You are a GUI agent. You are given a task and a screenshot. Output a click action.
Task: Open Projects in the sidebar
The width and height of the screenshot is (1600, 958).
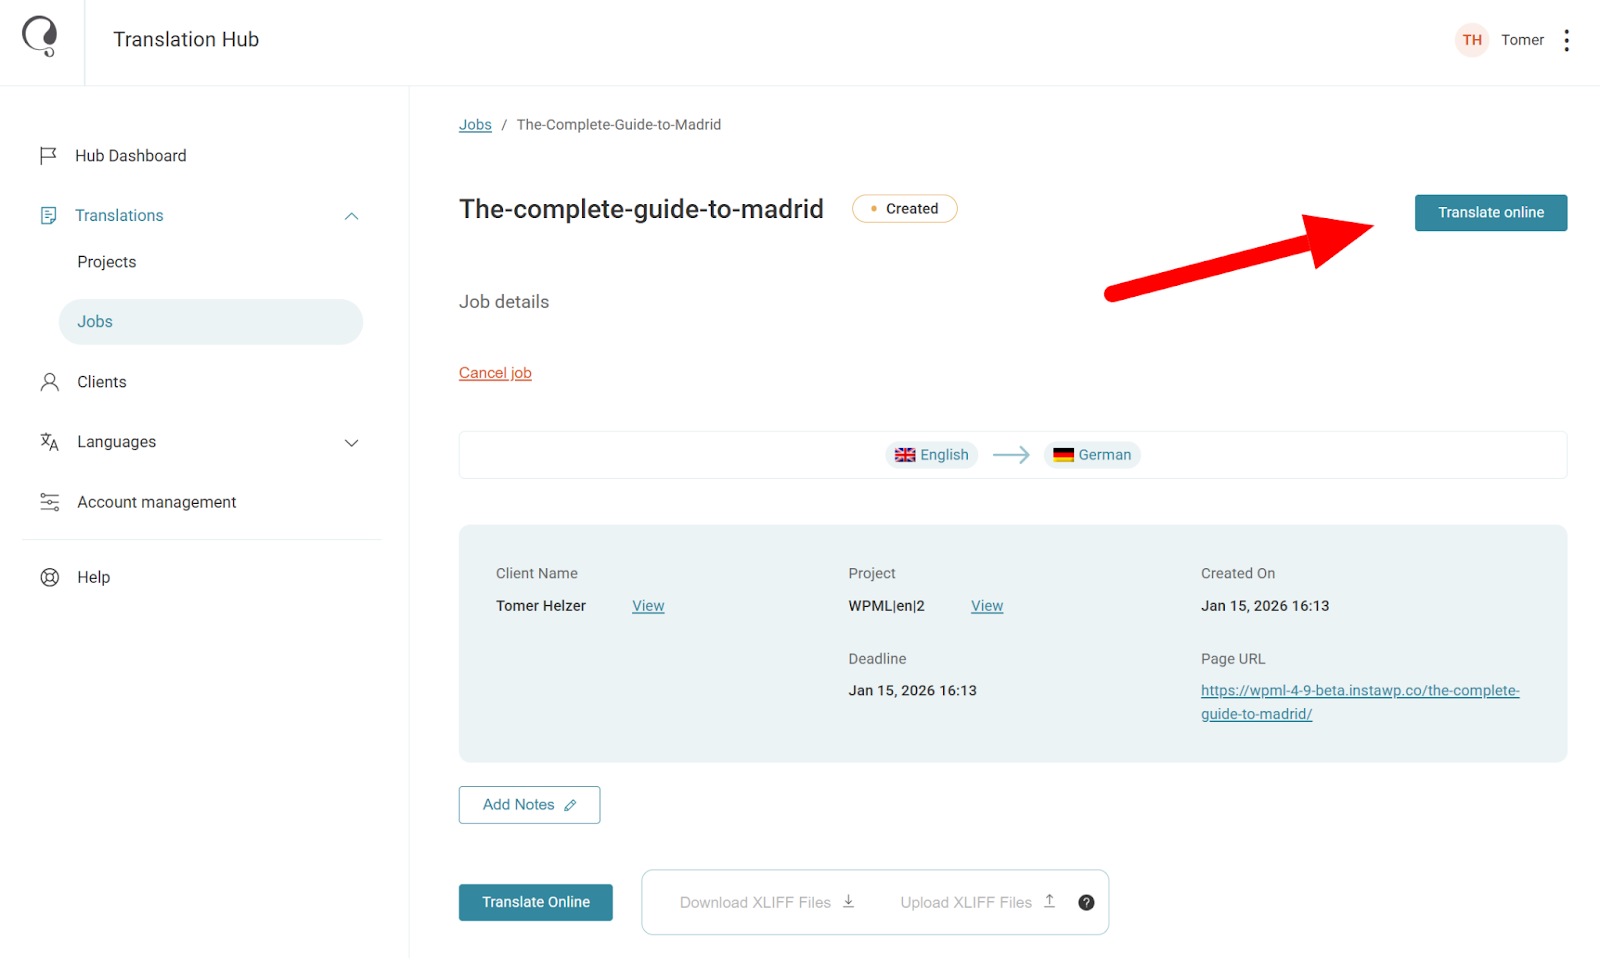pyautogui.click(x=107, y=262)
